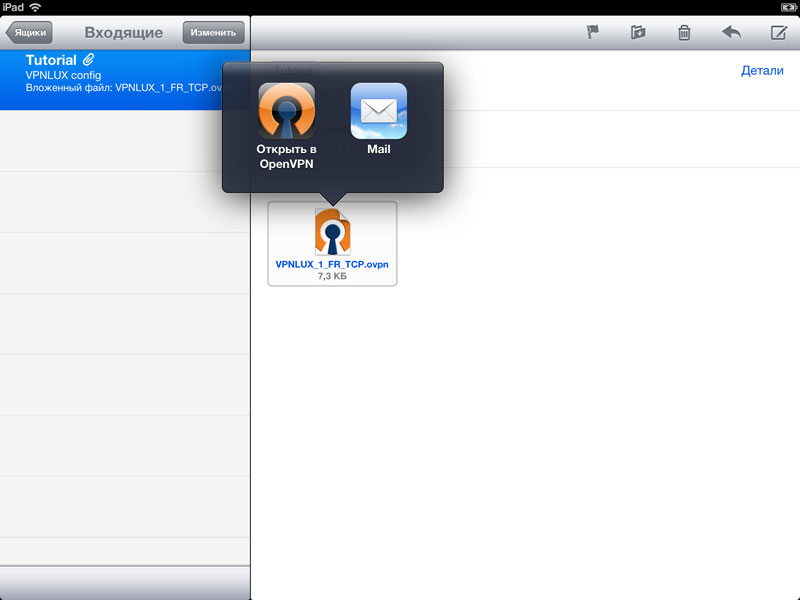Go back to Ящики mailboxes
The height and width of the screenshot is (600, 800).
pos(29,33)
